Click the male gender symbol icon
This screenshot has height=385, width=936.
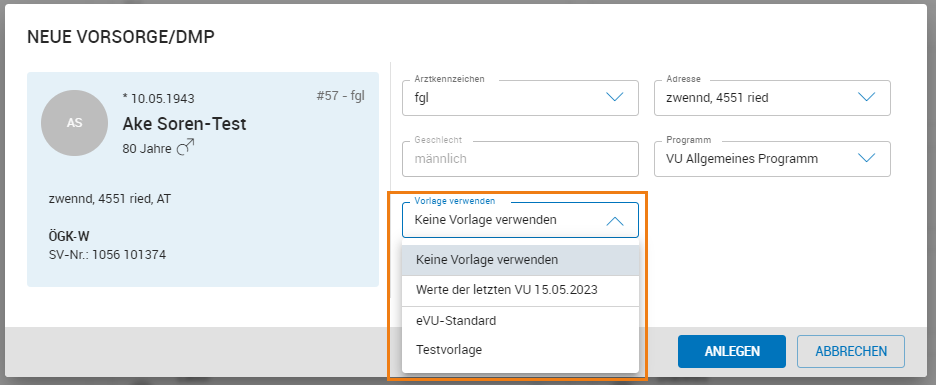(x=186, y=147)
